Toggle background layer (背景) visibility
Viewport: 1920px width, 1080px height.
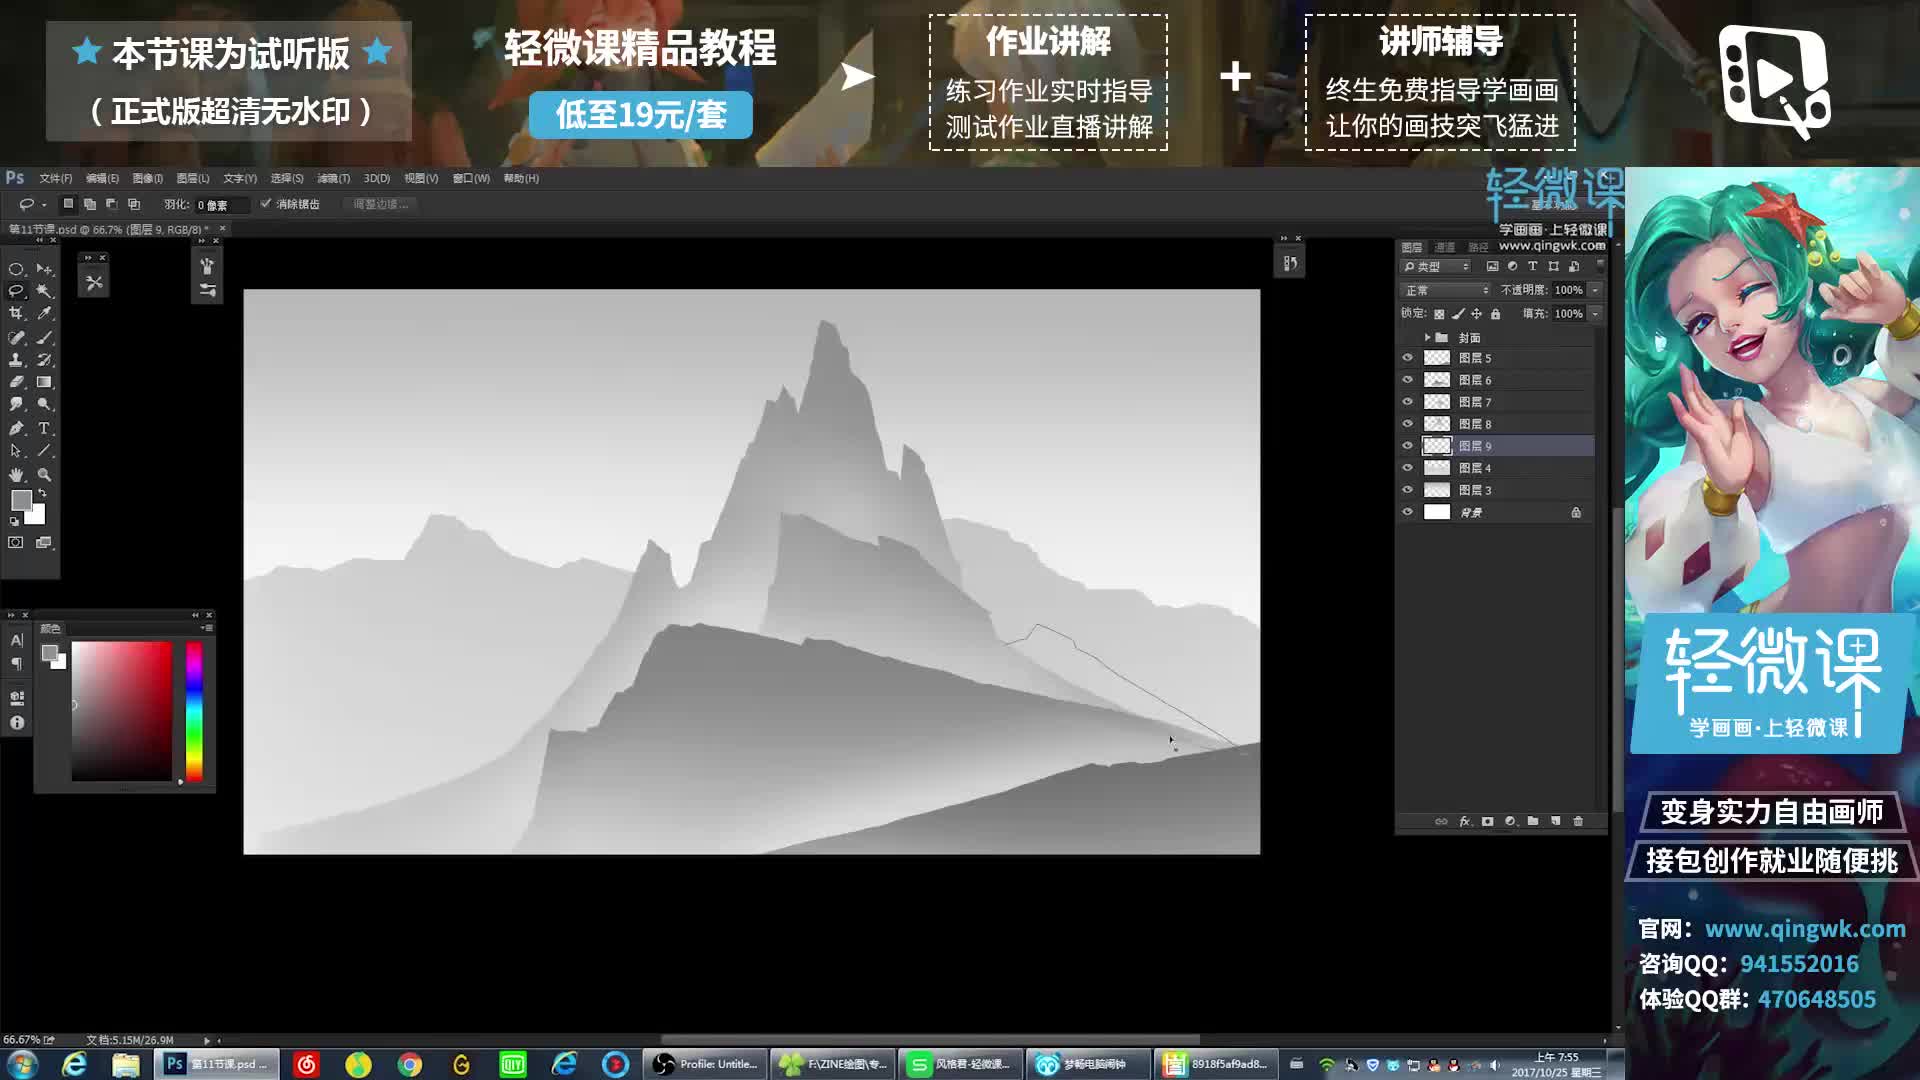(1407, 512)
